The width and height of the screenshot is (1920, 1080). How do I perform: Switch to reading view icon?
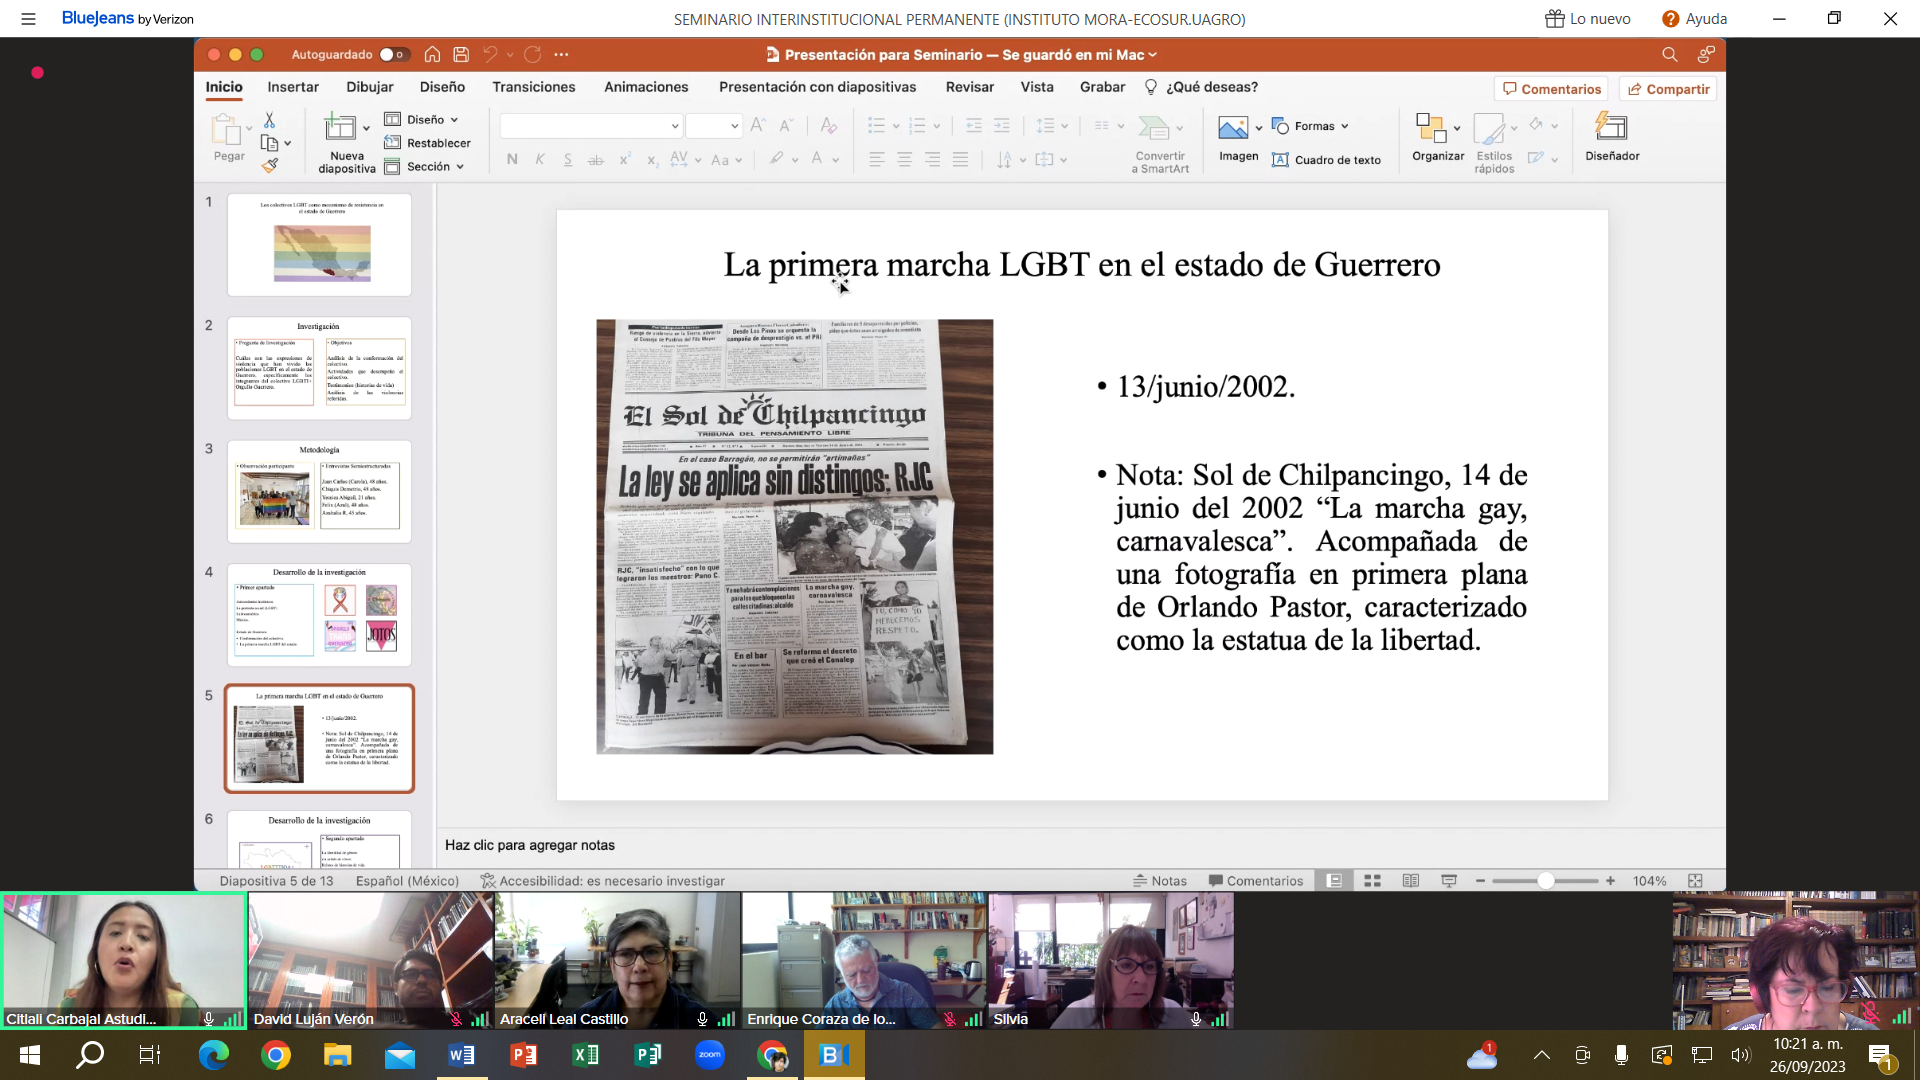point(1410,881)
